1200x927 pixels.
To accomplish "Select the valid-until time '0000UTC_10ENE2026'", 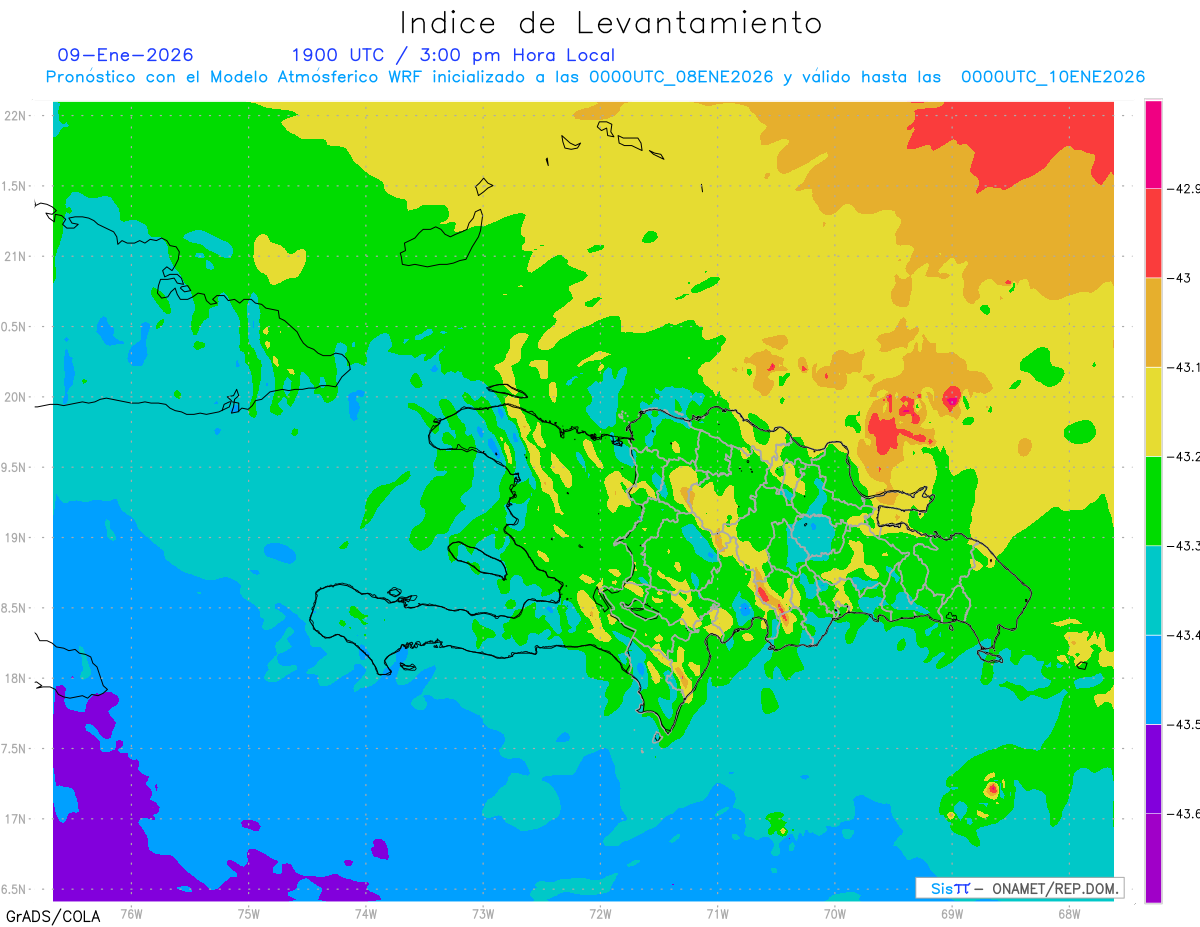I will point(1053,77).
